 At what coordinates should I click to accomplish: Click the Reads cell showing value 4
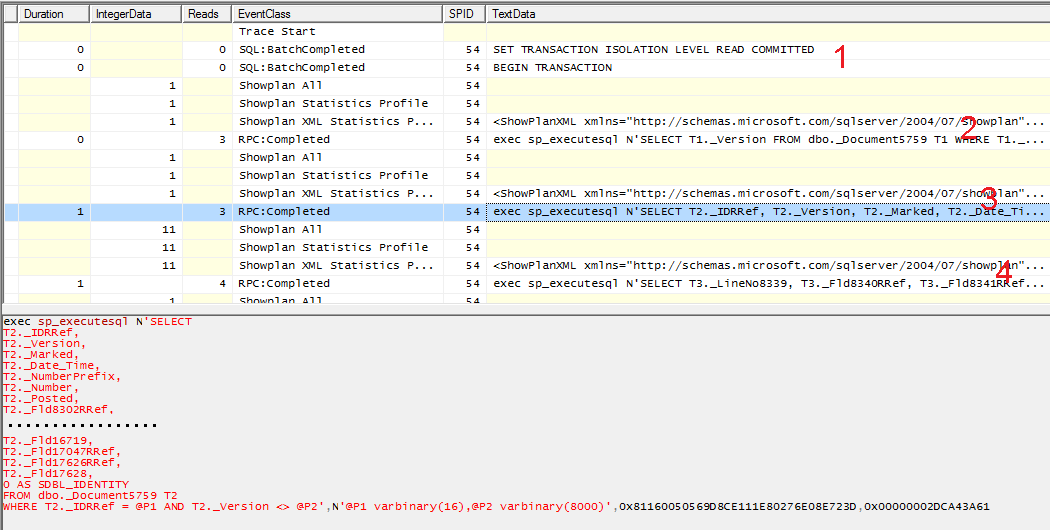coord(207,284)
